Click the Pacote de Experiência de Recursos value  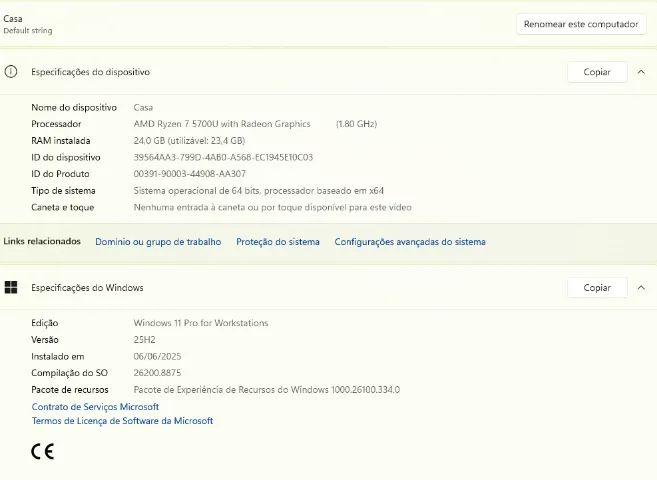pos(266,390)
